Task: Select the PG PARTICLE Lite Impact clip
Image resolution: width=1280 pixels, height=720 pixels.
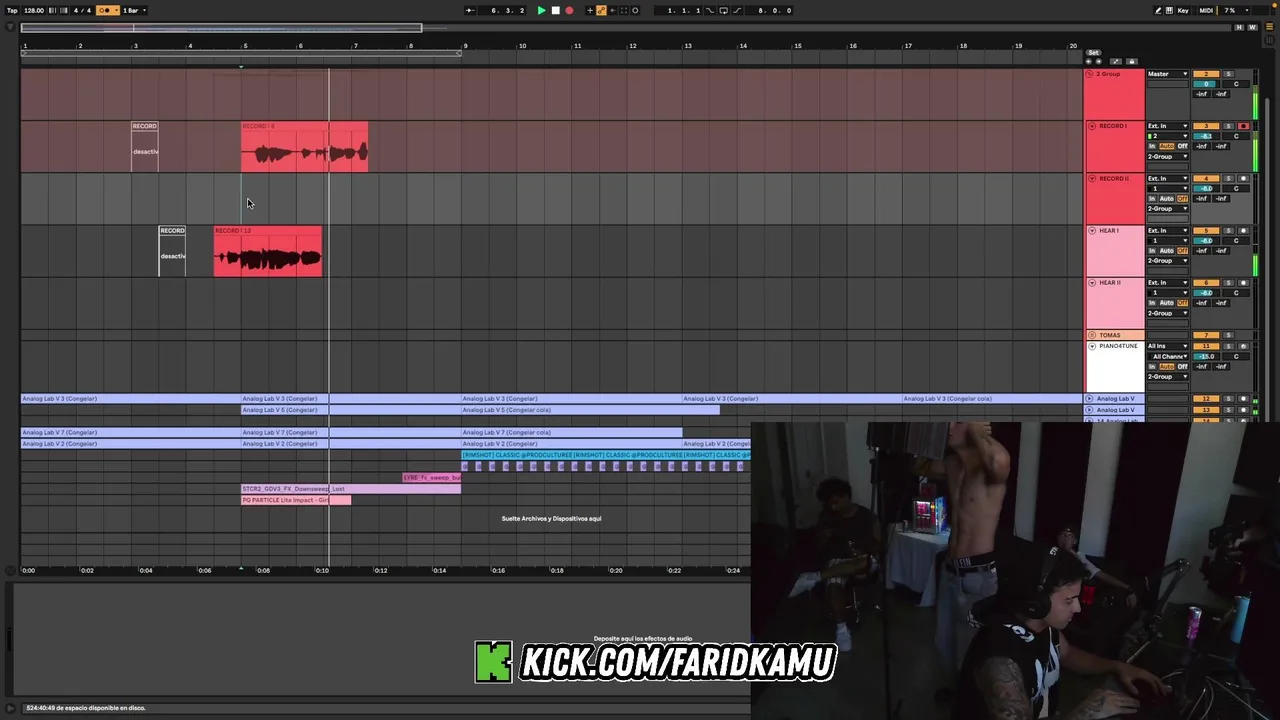Action: point(296,500)
